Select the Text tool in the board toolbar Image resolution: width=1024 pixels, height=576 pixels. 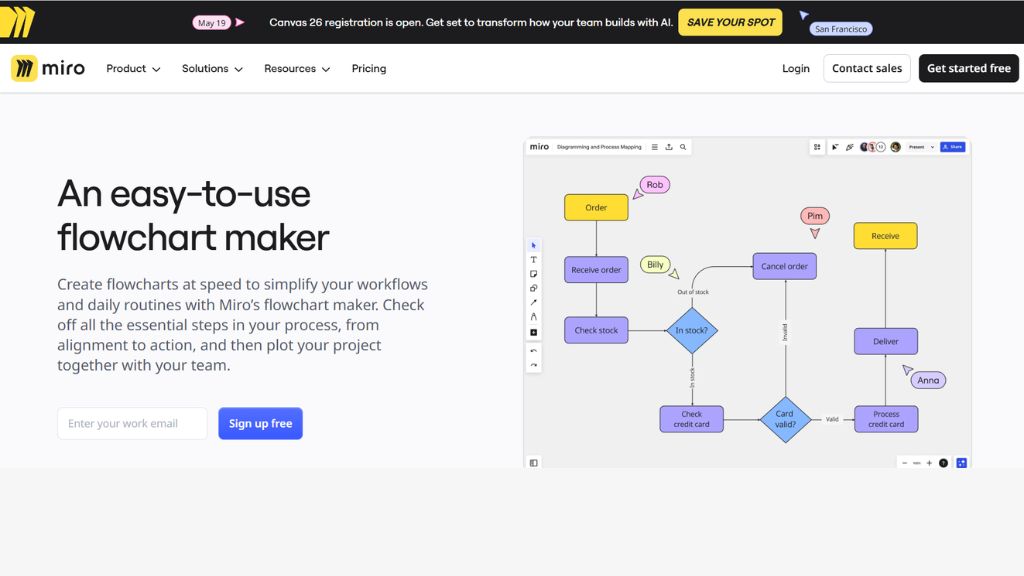534,260
